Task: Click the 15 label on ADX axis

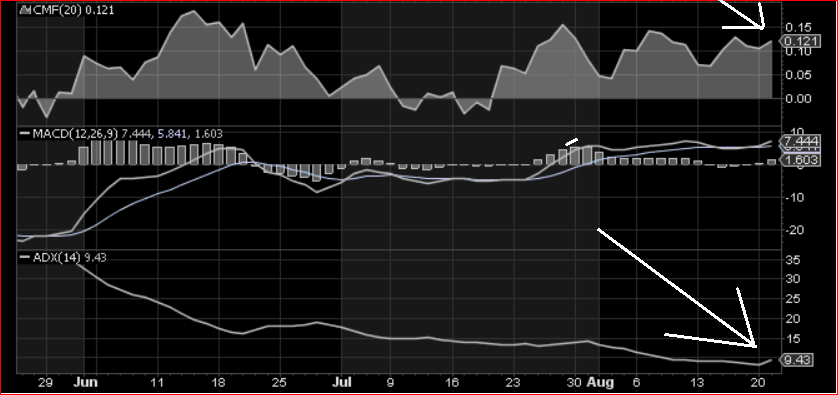Action: coord(794,338)
